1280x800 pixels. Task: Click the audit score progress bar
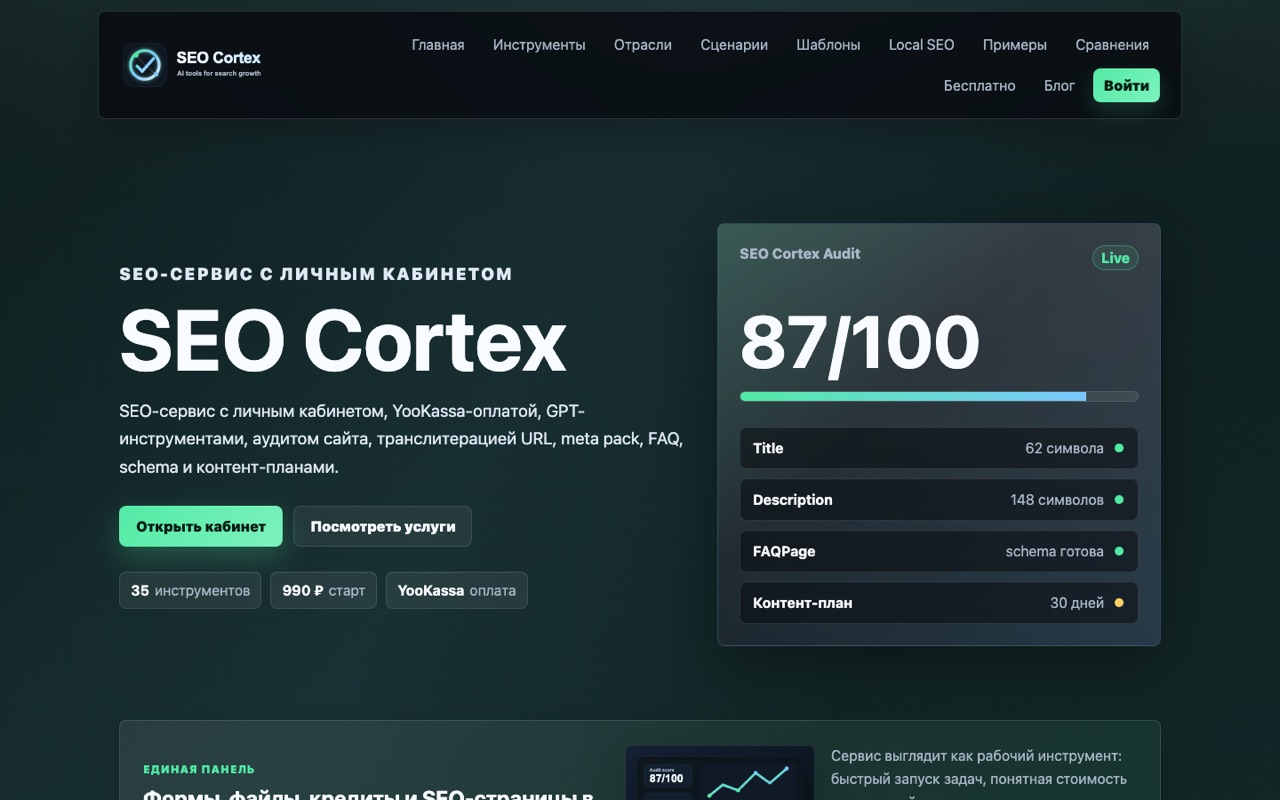point(939,397)
